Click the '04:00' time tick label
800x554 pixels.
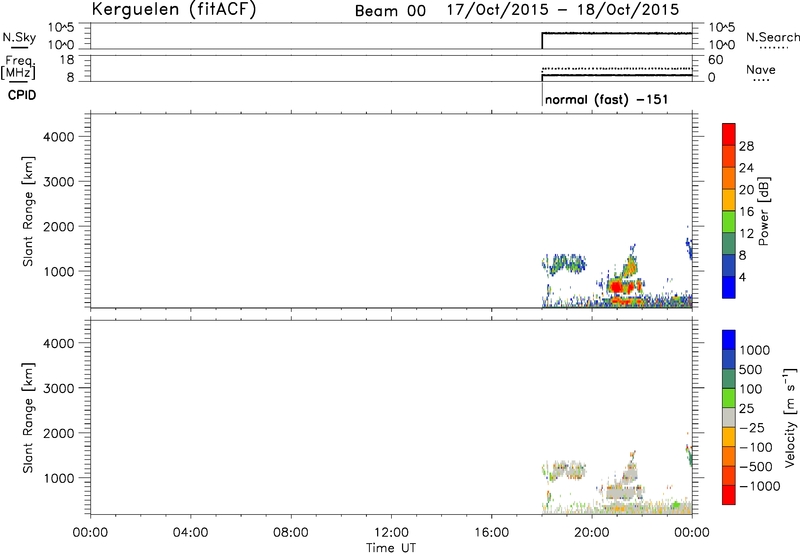tap(191, 533)
